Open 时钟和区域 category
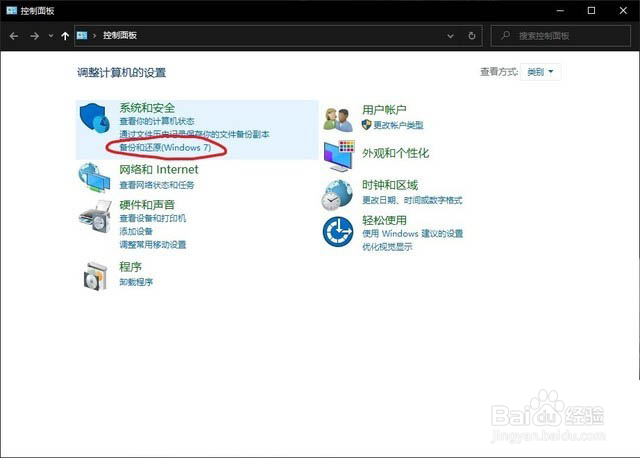 [390, 185]
